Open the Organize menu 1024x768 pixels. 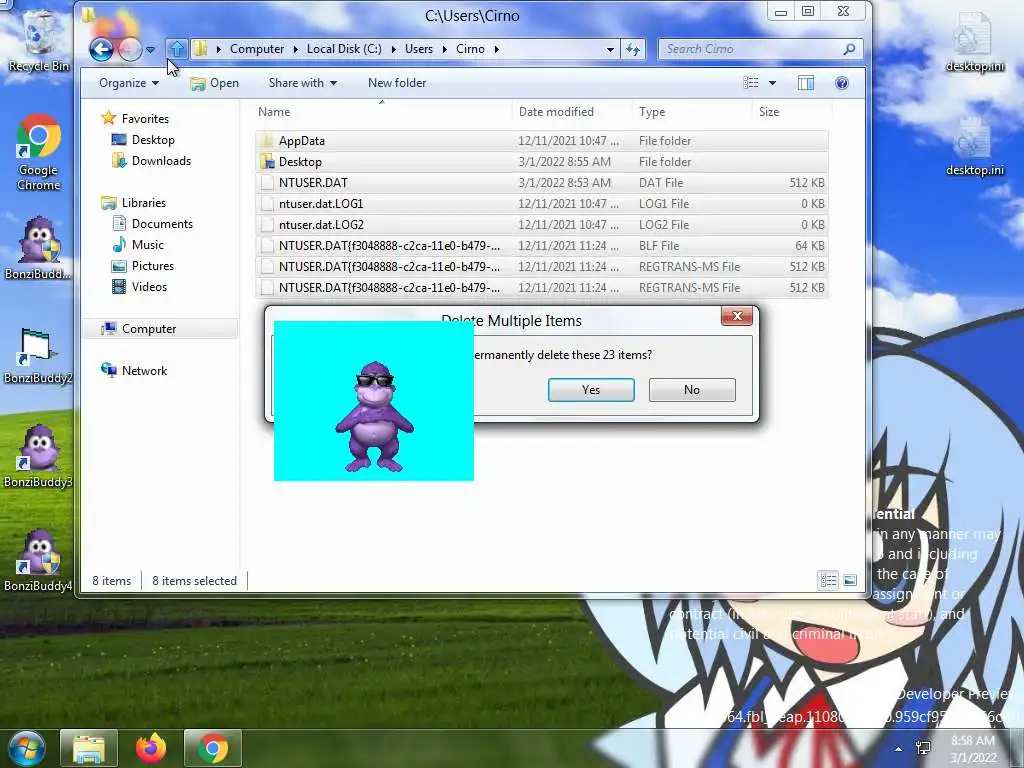click(129, 83)
